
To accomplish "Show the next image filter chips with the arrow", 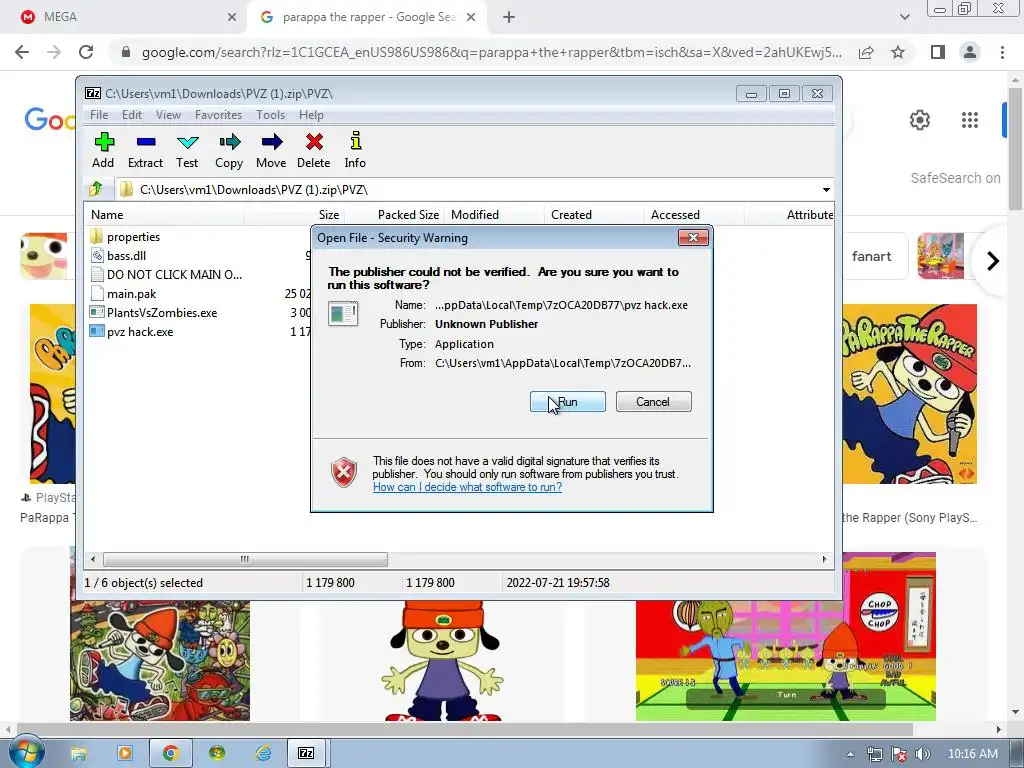I will tap(993, 261).
